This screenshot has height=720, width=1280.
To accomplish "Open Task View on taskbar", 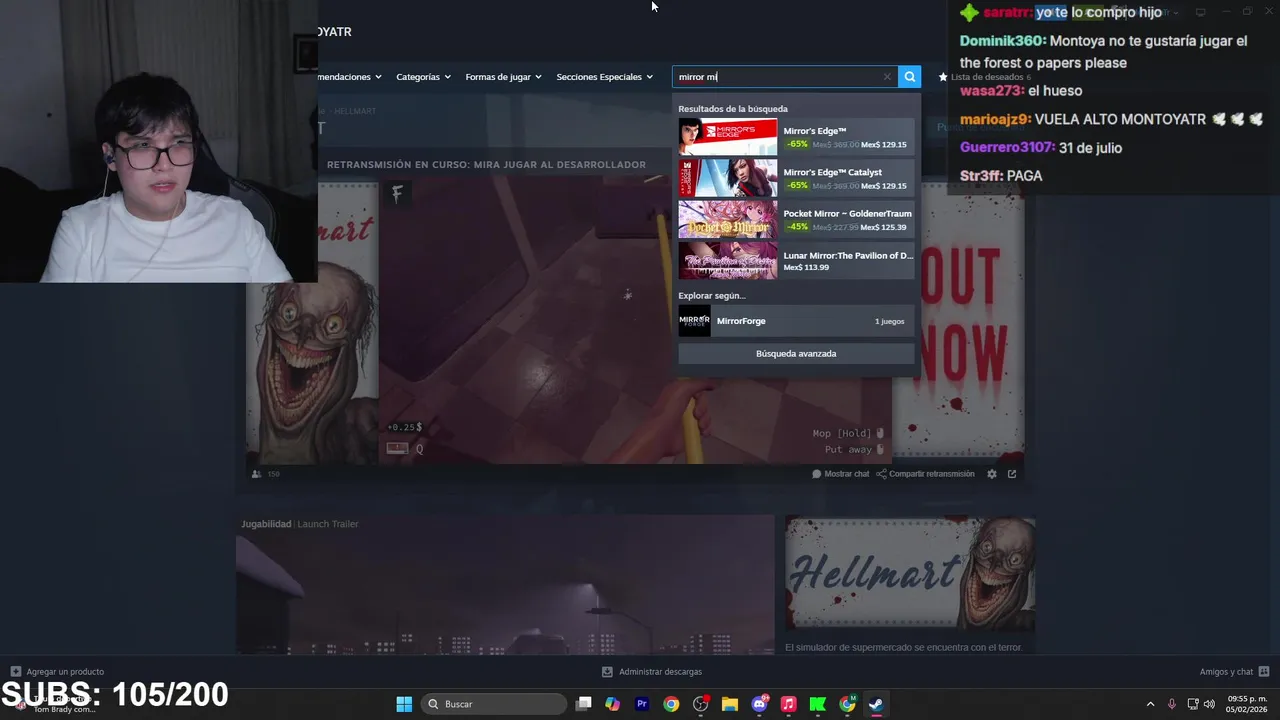I will [x=584, y=704].
